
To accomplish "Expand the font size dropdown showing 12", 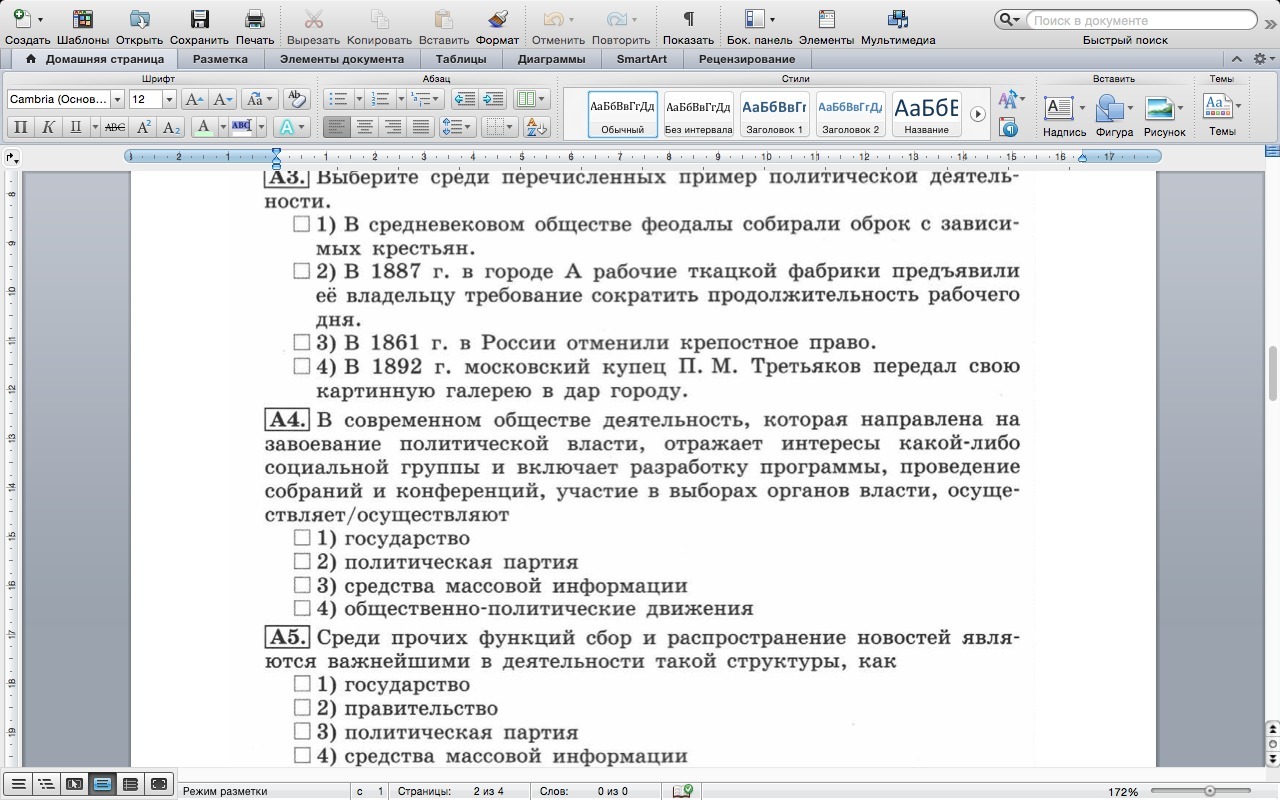I will 169,99.
